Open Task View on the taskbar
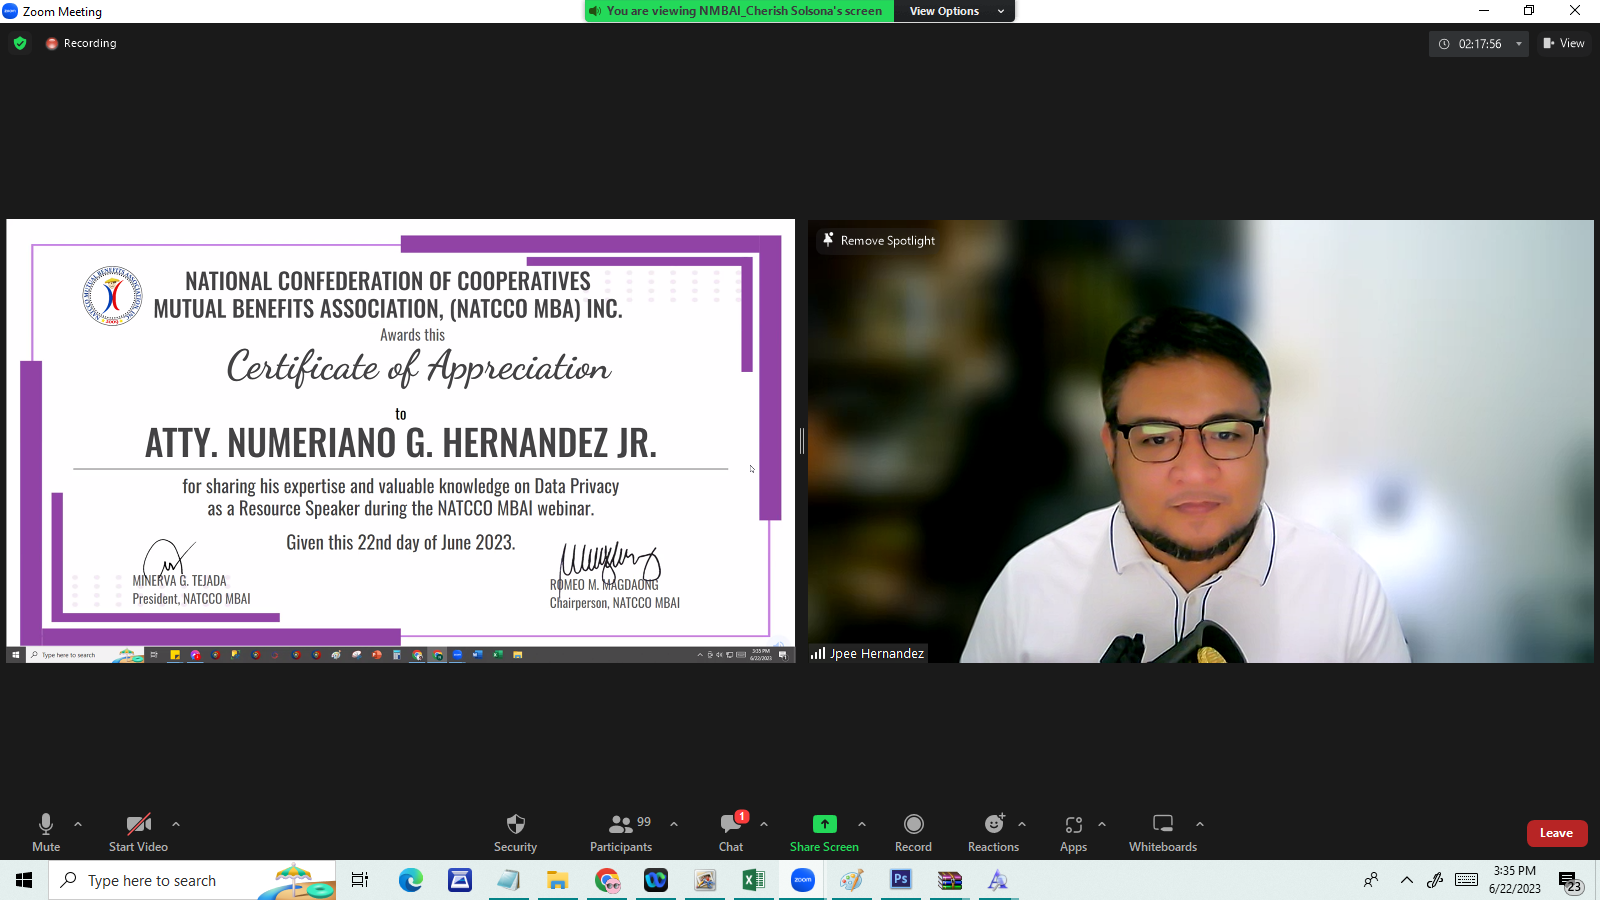The width and height of the screenshot is (1600, 900). point(360,880)
